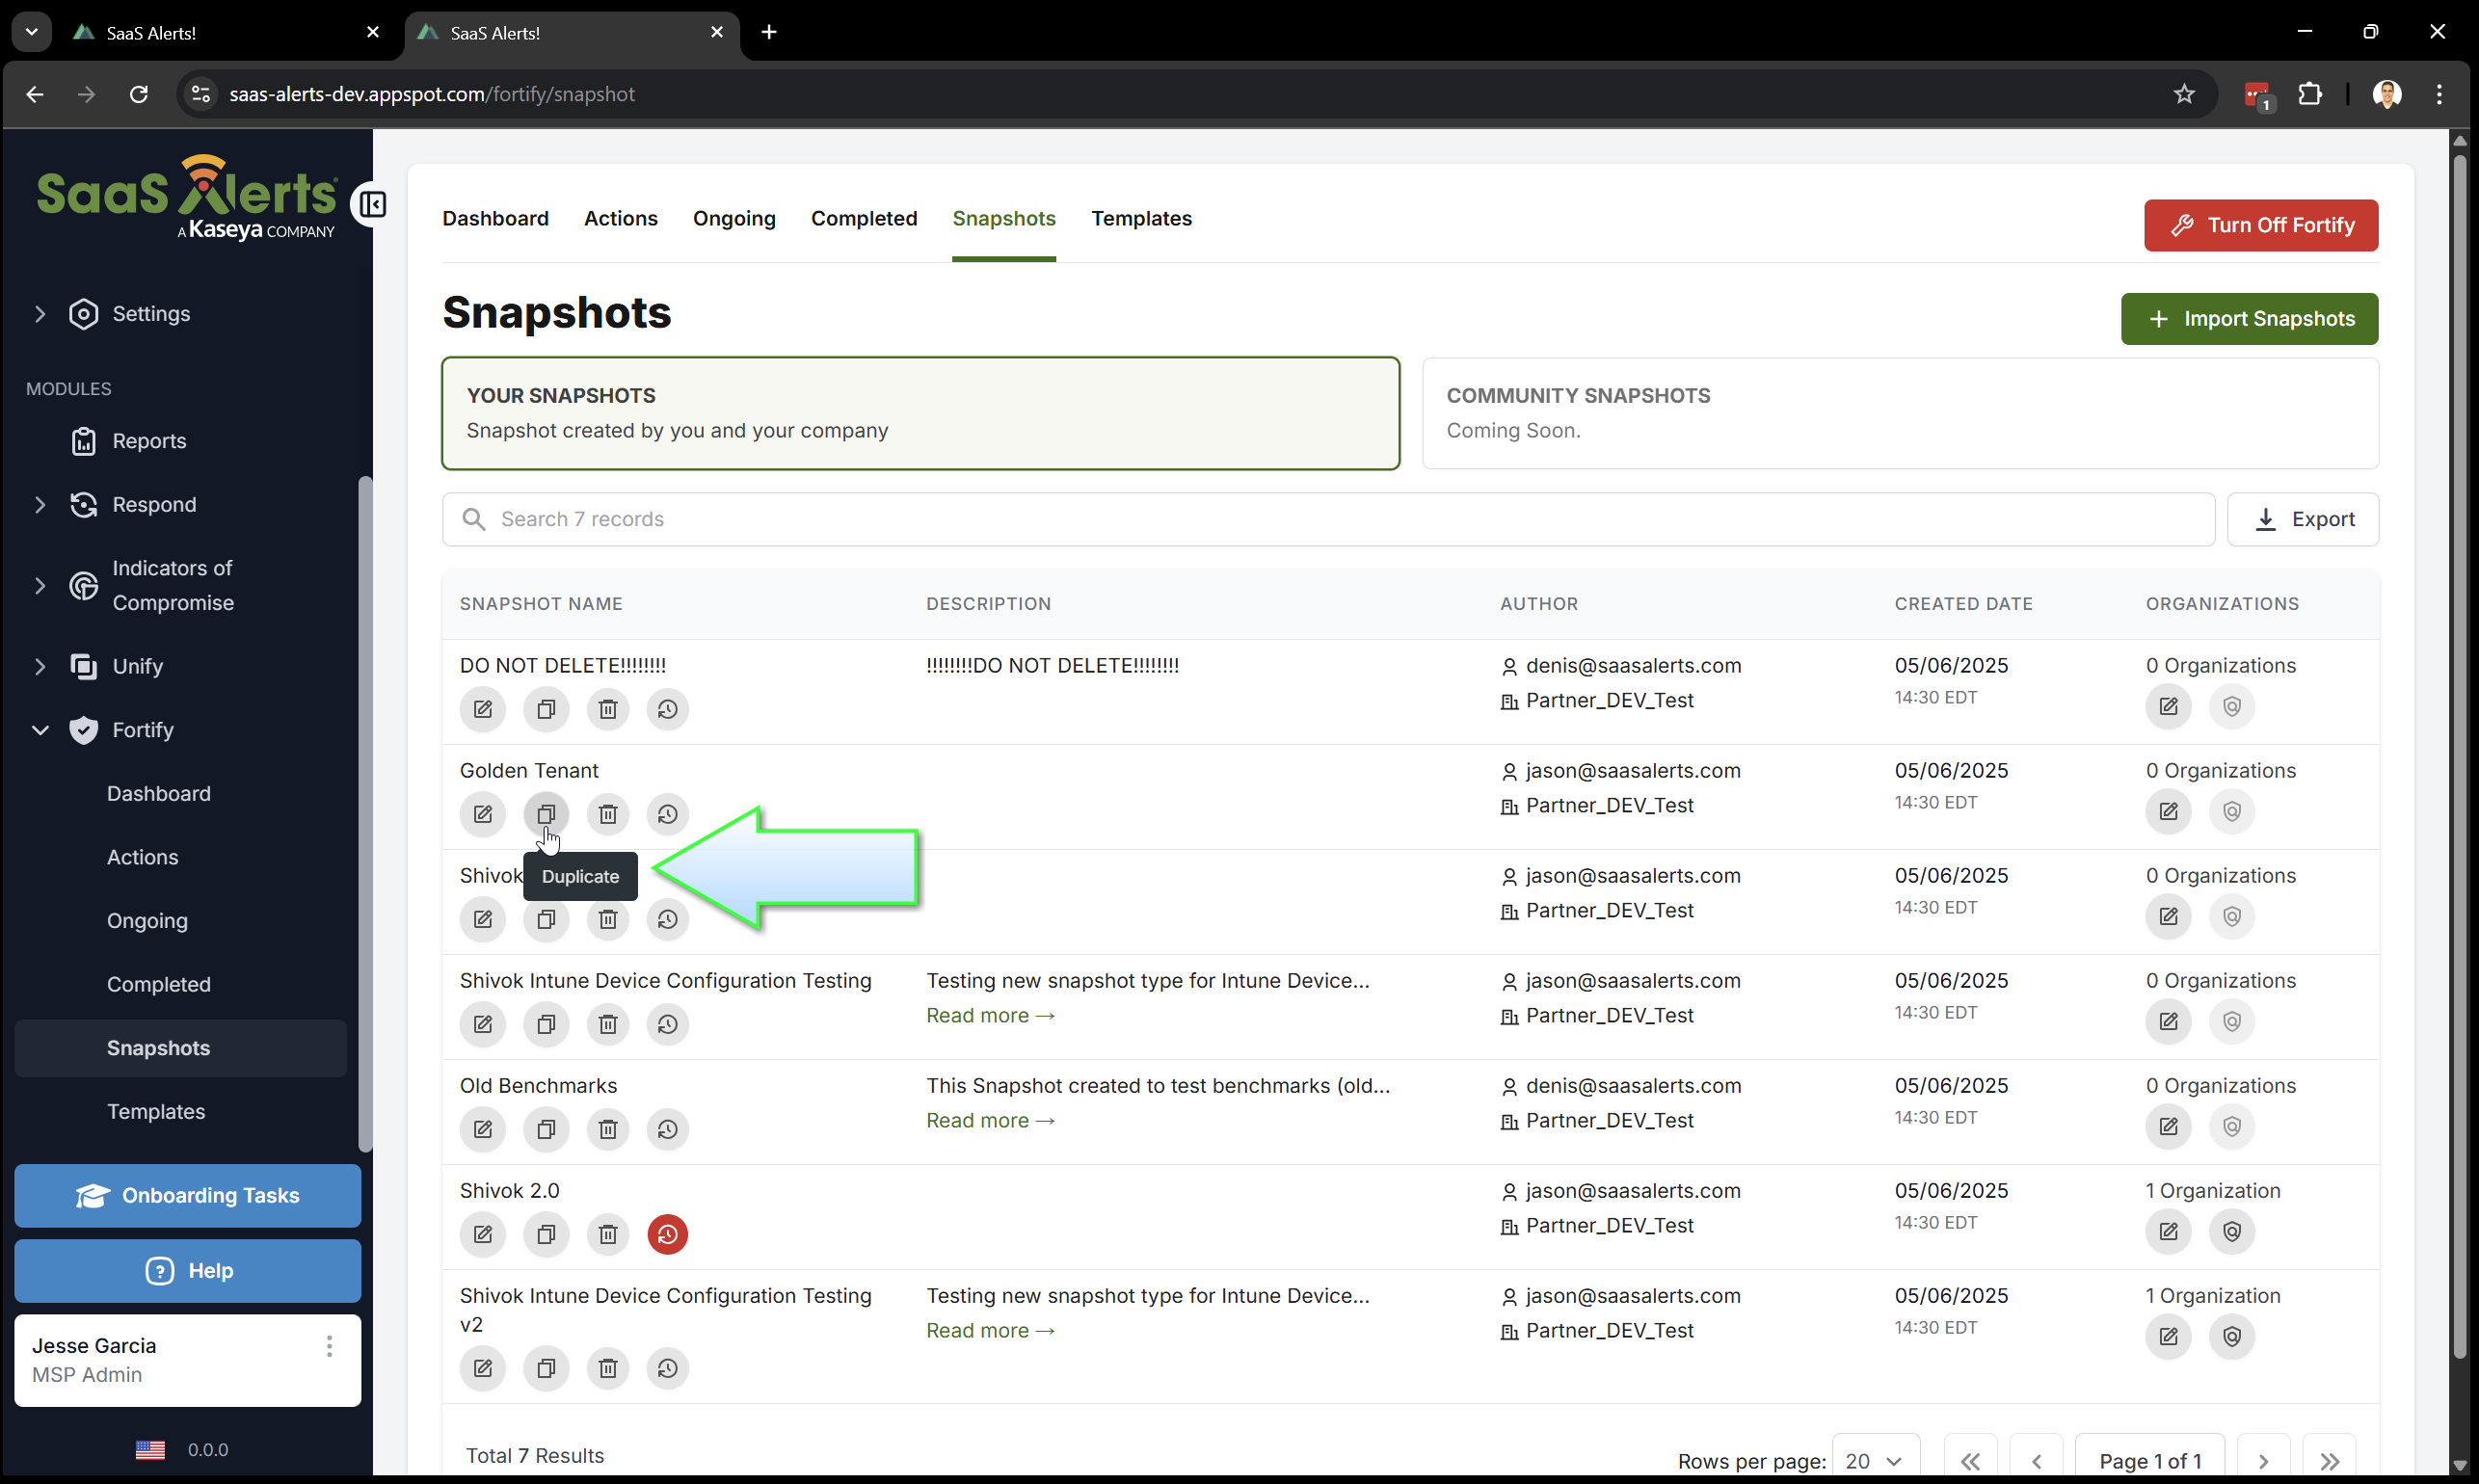Focus the Search 7 records field
Image resolution: width=2479 pixels, height=1484 pixels.
1330,519
